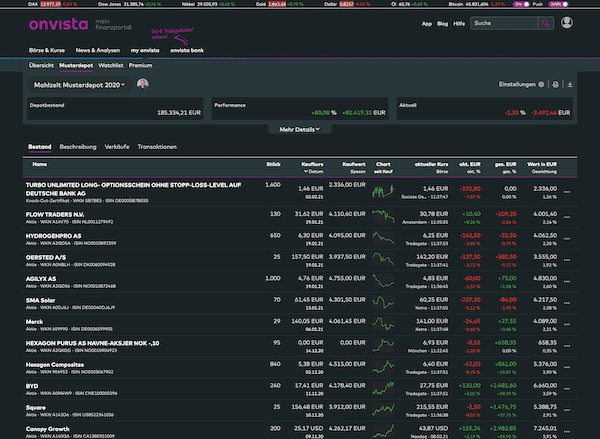
Task: Open more options for SMA Solar row
Action: [567, 303]
